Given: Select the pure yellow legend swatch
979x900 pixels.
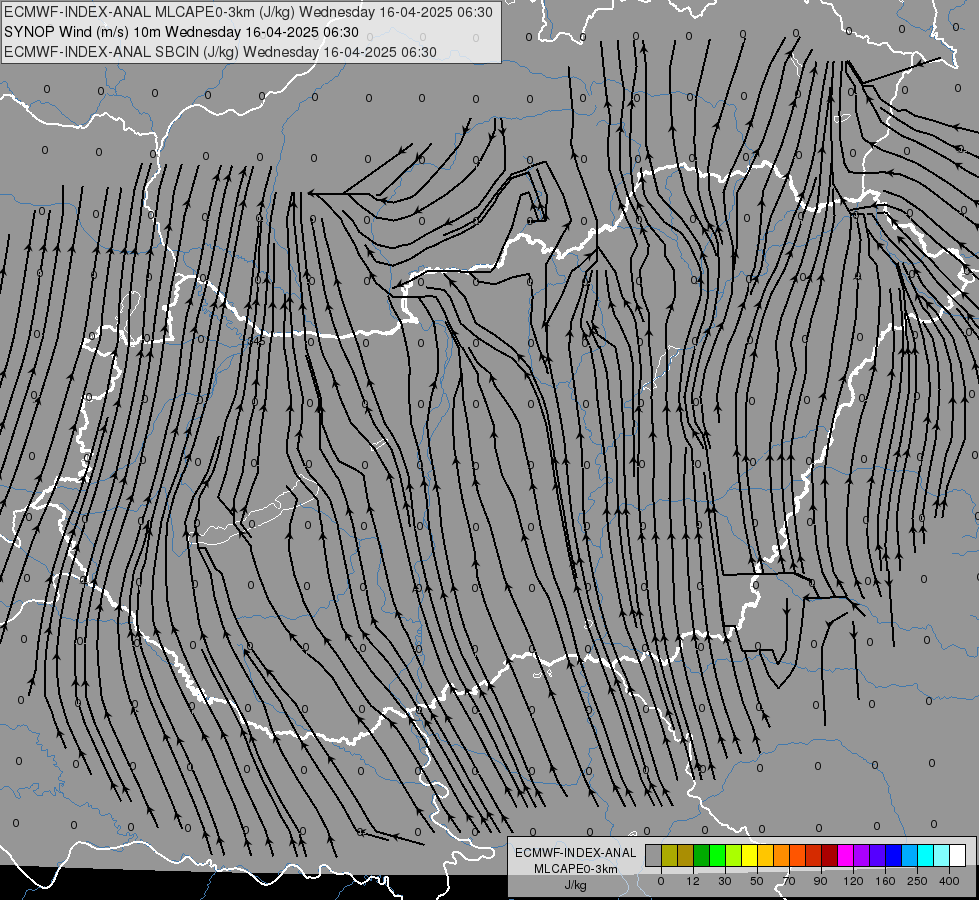Looking at the screenshot, I should tap(750, 855).
